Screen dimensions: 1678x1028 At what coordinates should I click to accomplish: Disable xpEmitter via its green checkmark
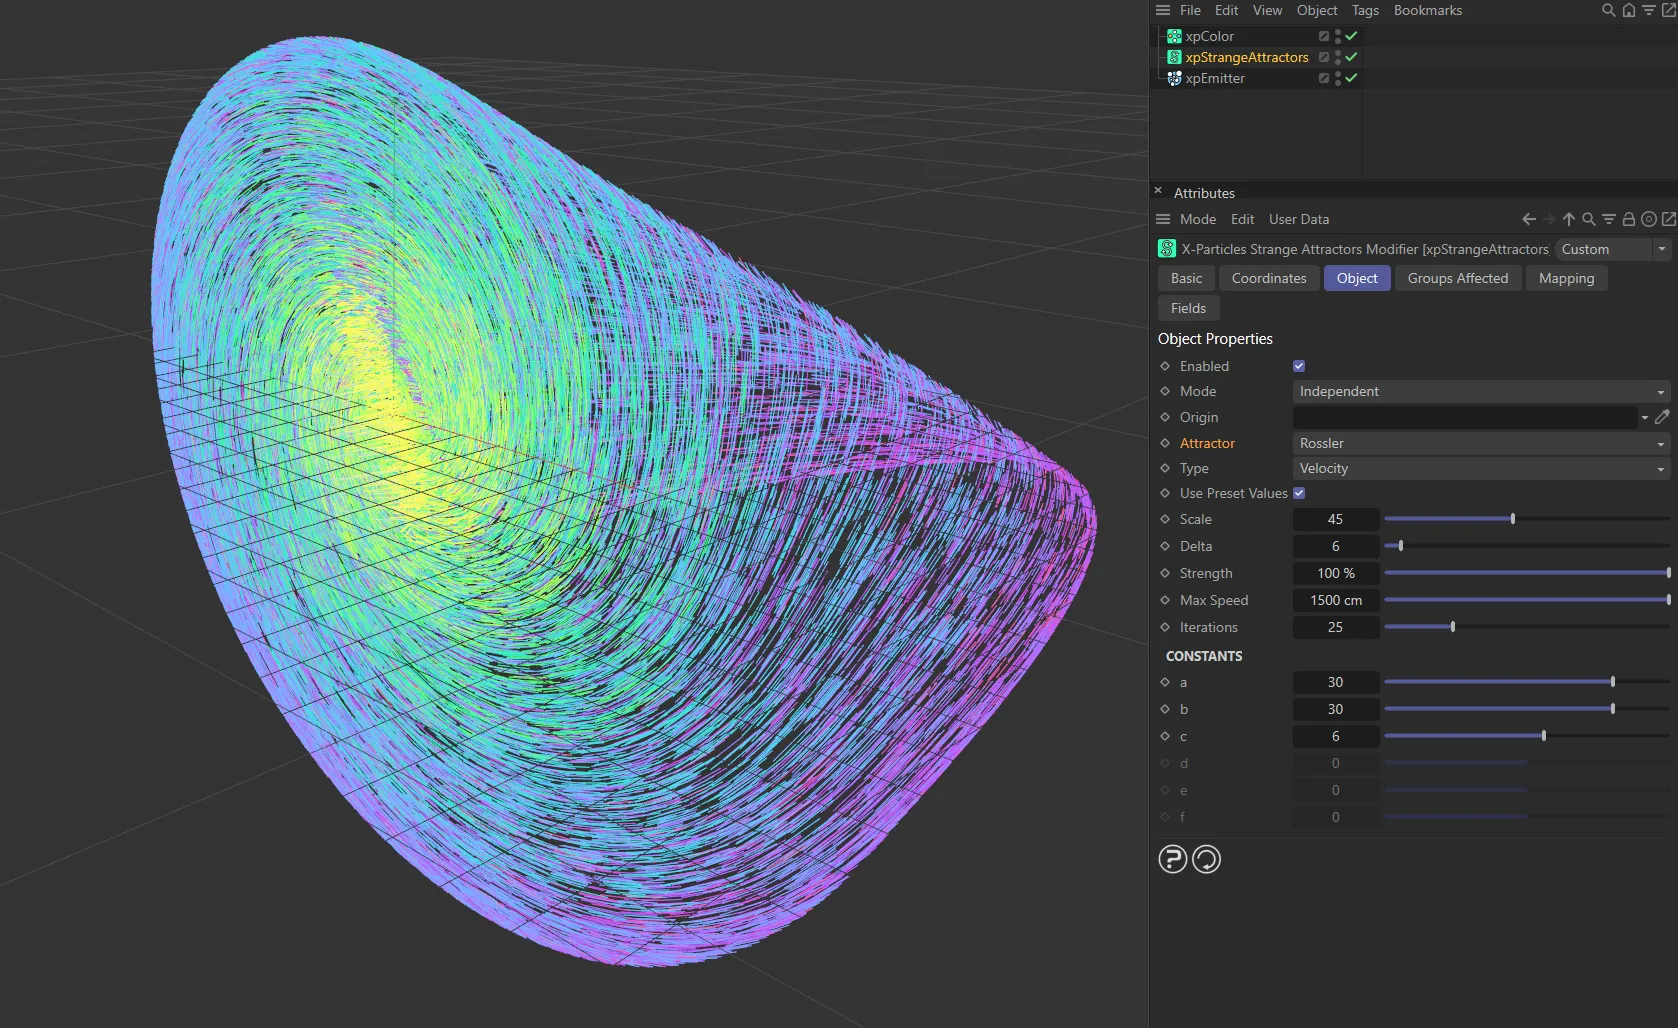coord(1351,78)
